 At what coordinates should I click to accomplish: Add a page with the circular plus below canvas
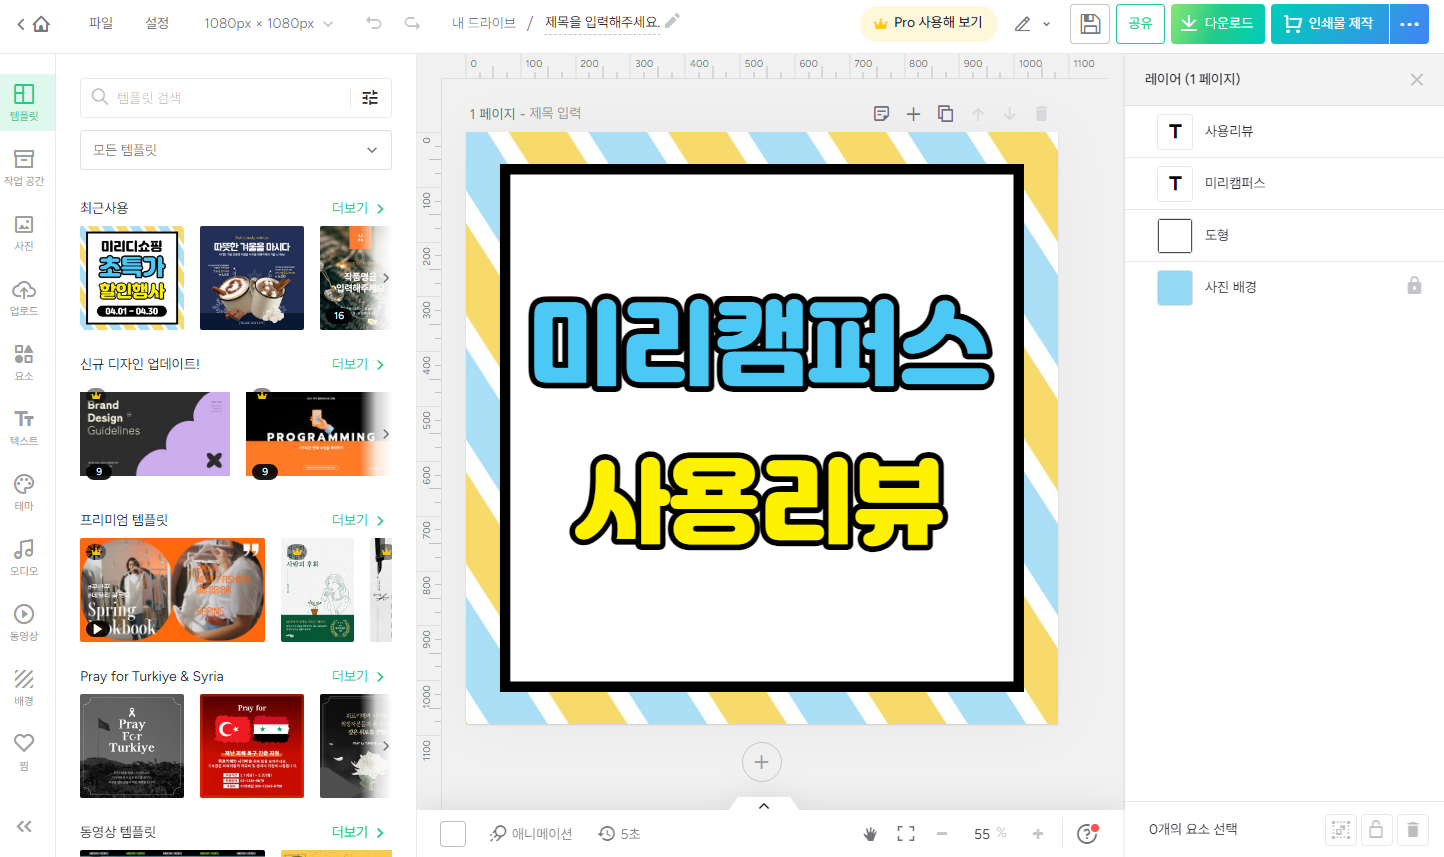pos(762,762)
